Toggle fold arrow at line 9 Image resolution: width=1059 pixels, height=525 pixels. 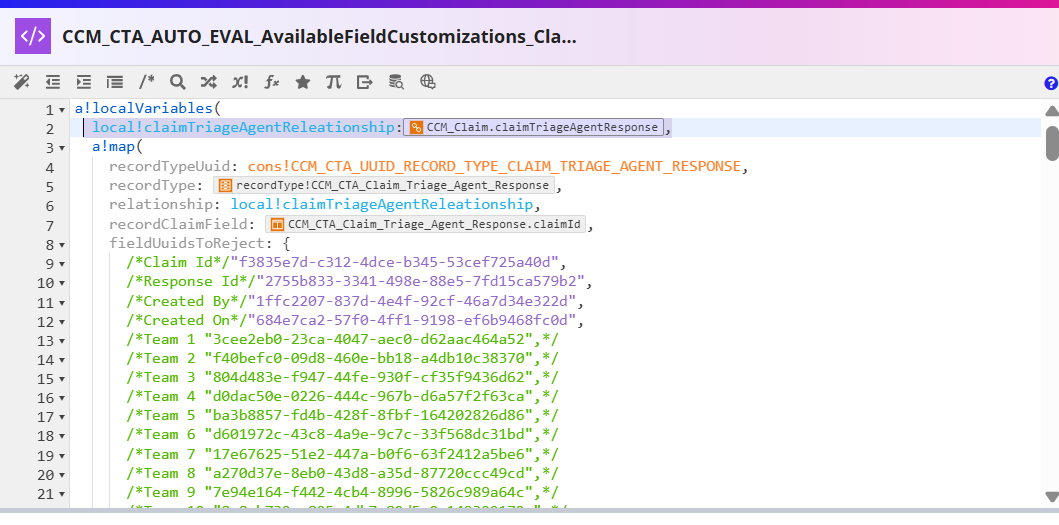point(62,264)
